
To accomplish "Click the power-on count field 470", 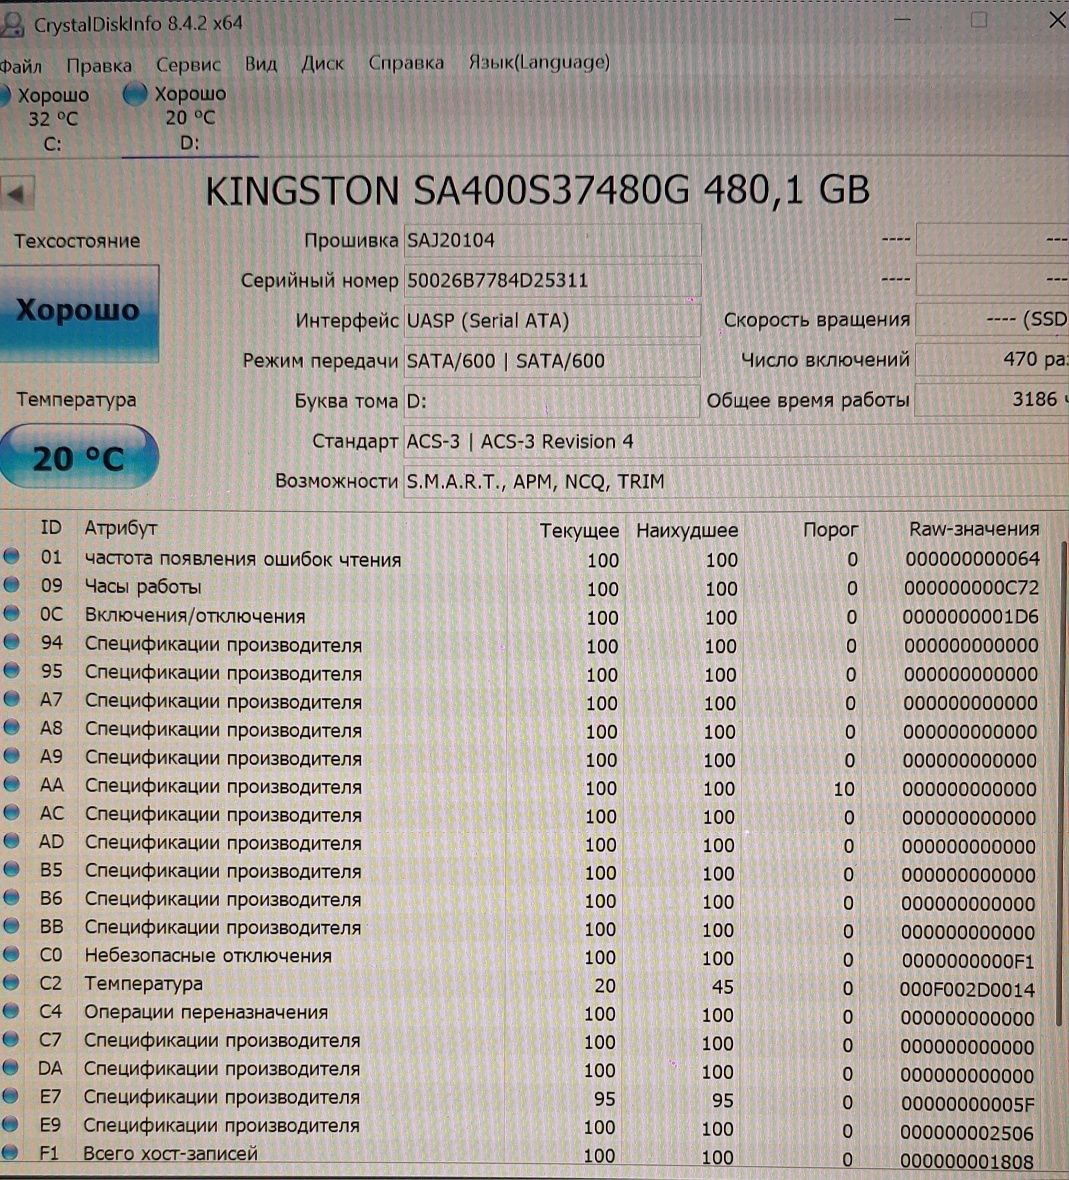I will pyautogui.click(x=992, y=360).
